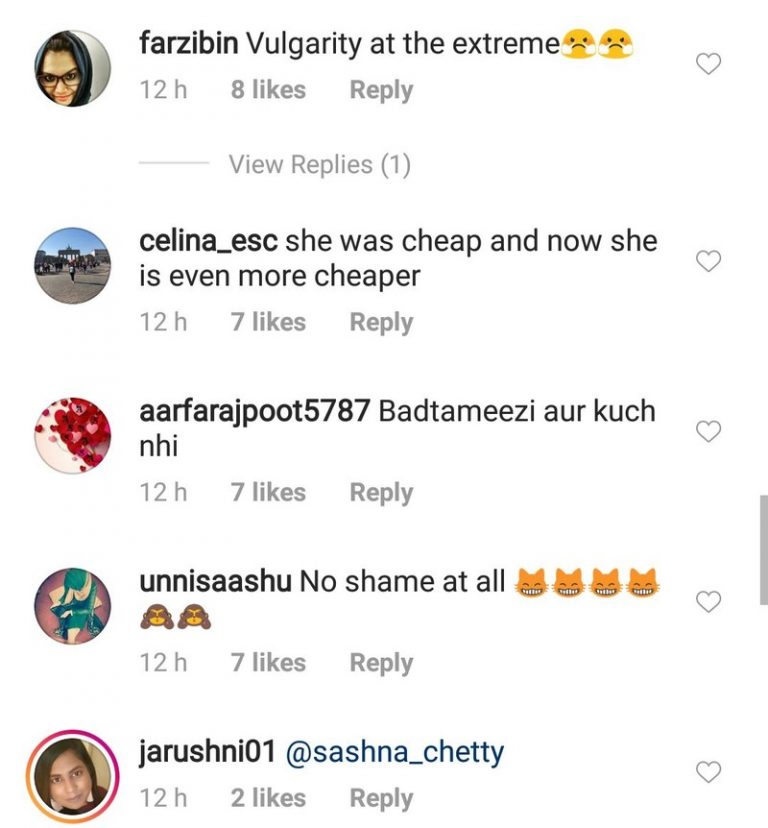Open farzibin's profile picture
This screenshot has width=768, height=828.
73,69
